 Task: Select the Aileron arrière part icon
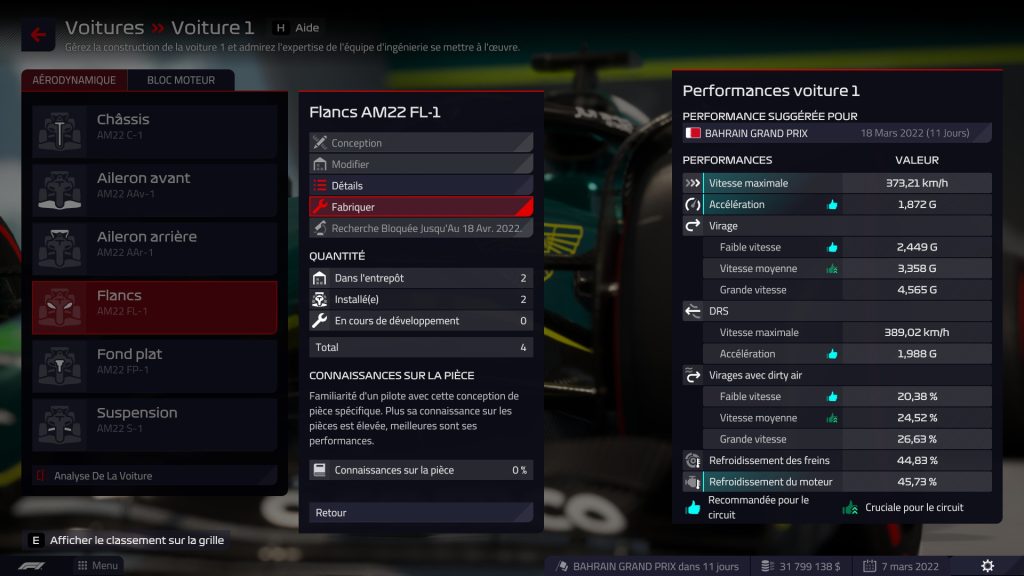(x=59, y=248)
